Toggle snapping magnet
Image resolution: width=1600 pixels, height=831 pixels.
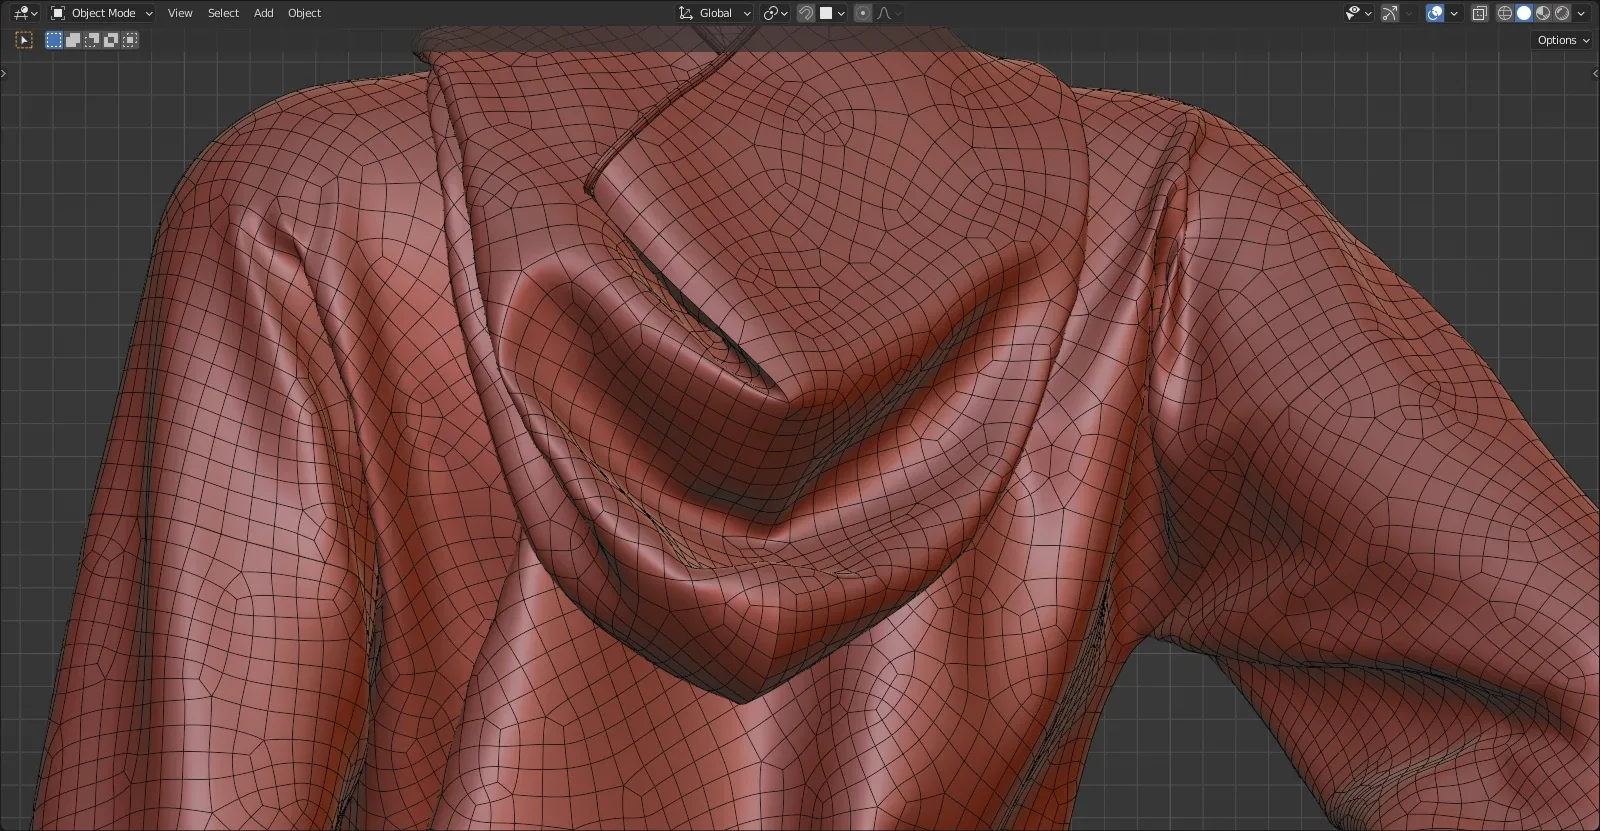point(806,13)
